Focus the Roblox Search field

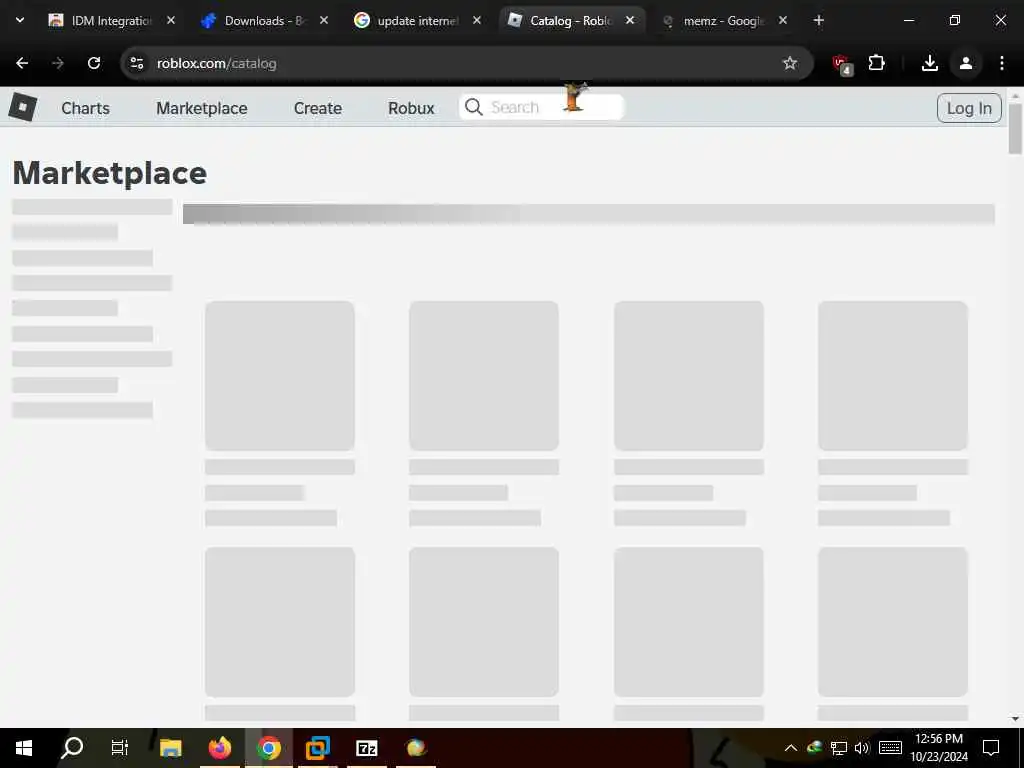(x=541, y=107)
